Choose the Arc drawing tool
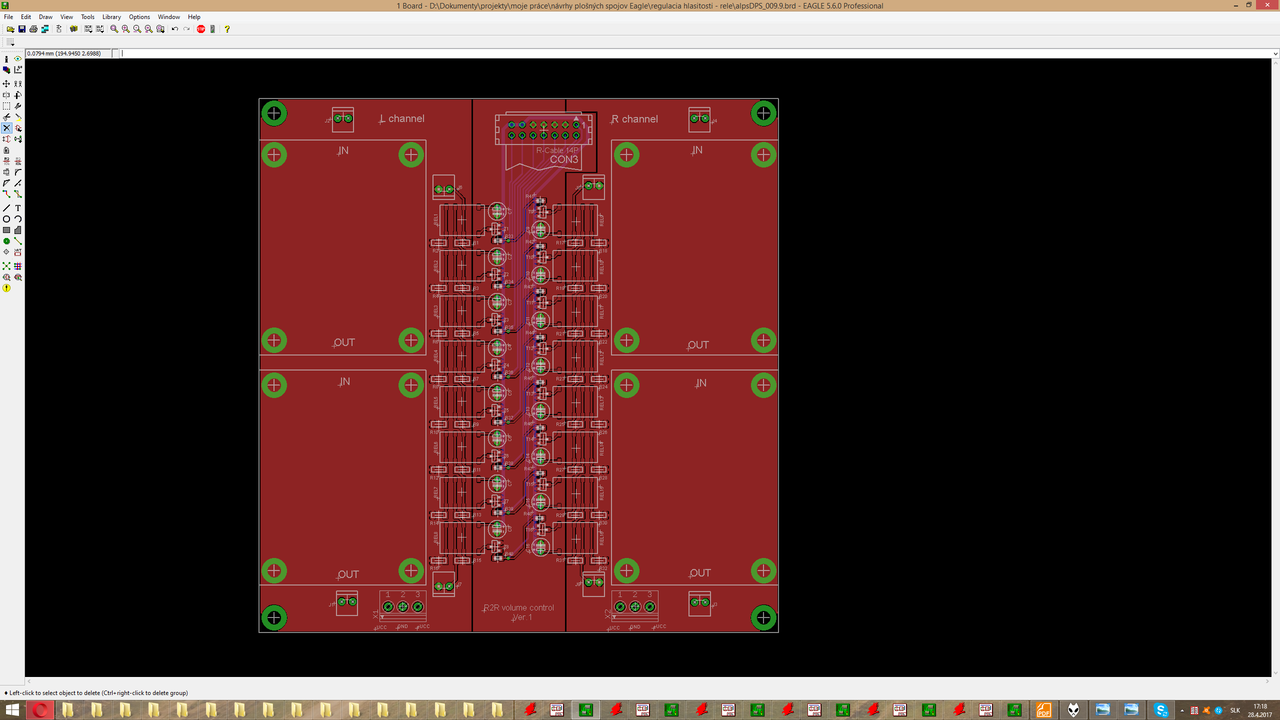Viewport: 1280px width, 720px height. click(18, 219)
